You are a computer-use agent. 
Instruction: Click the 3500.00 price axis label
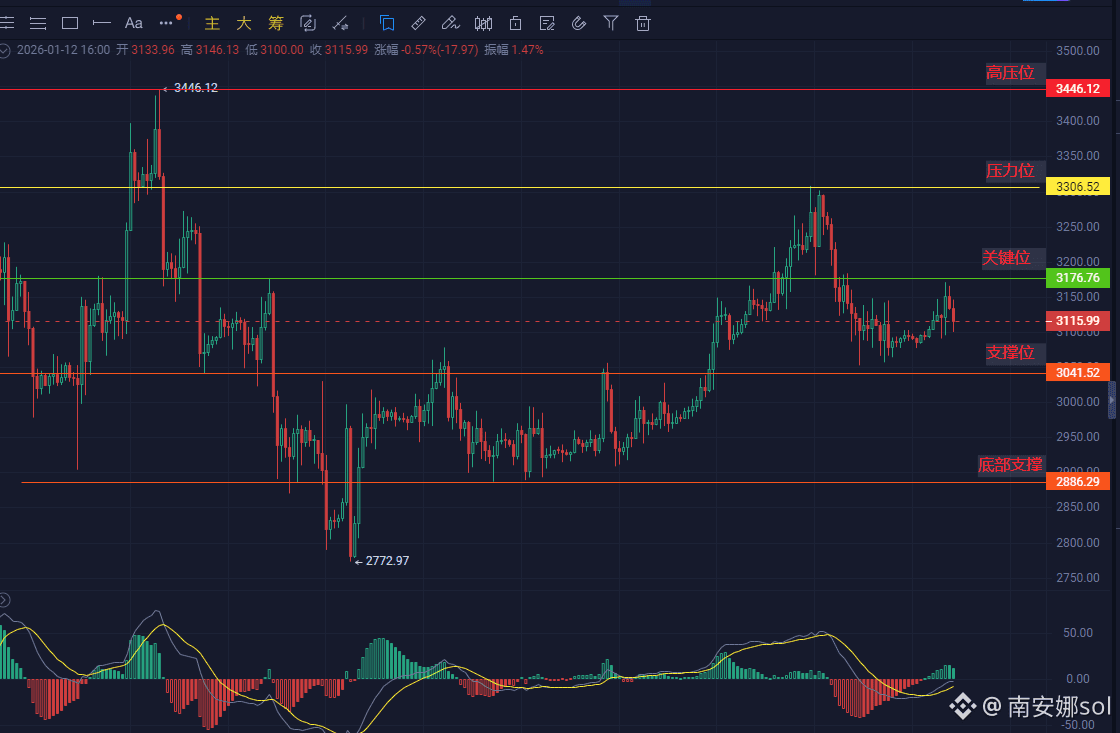(x=1078, y=51)
